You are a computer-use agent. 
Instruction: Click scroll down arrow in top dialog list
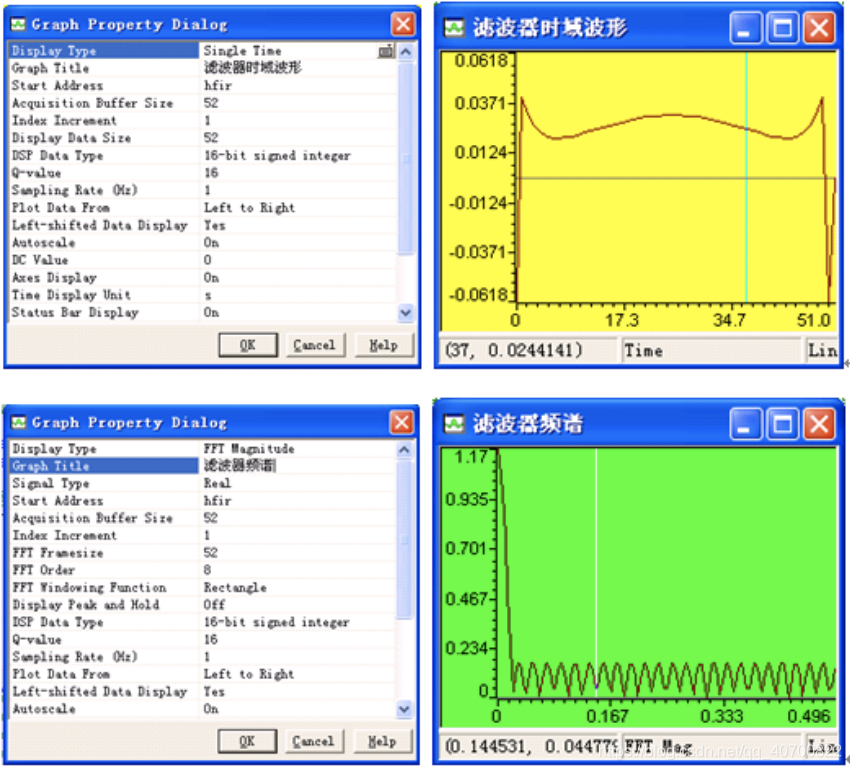tap(406, 313)
